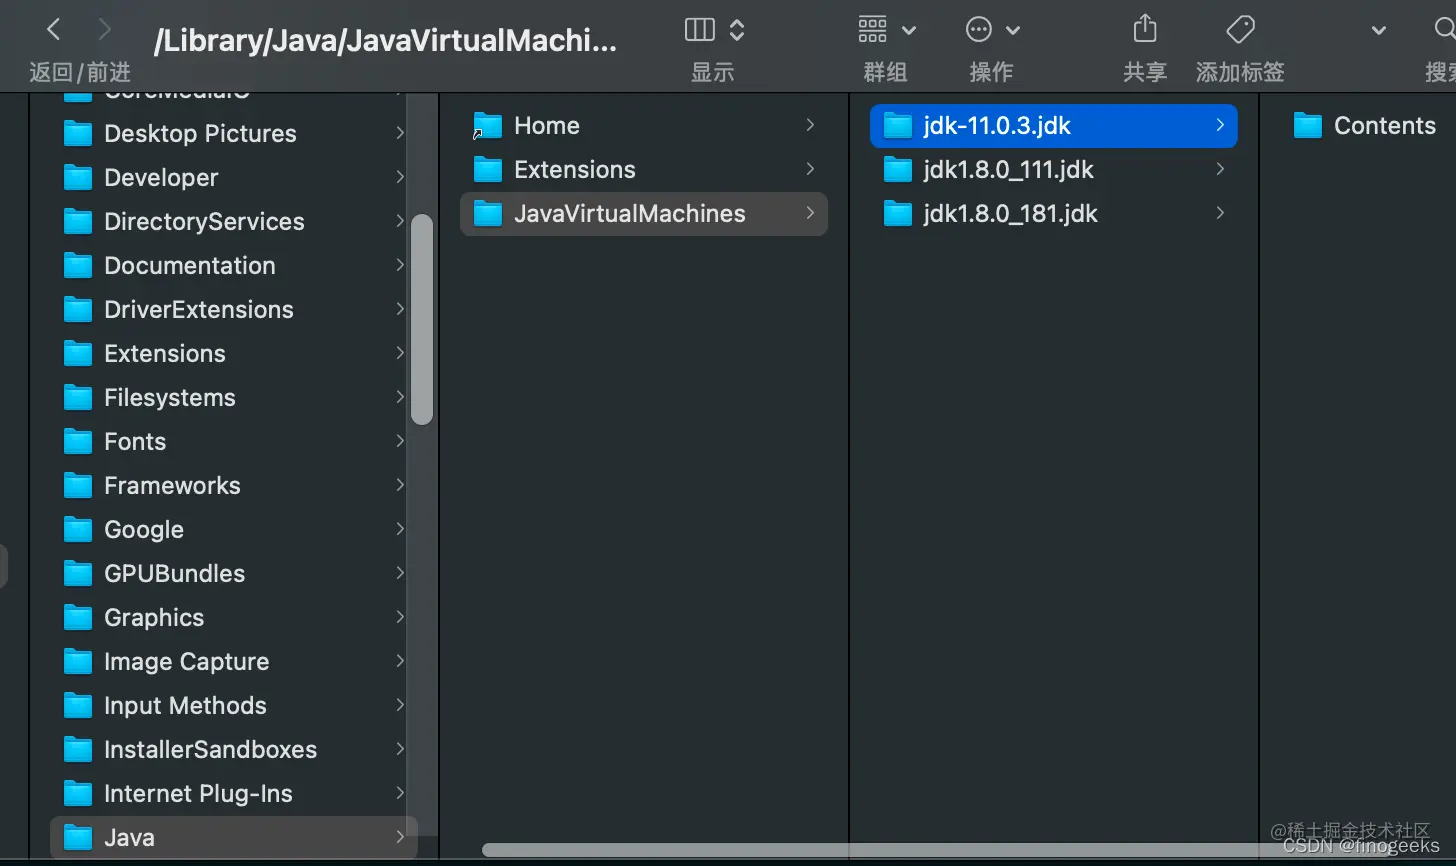Click the Library column vertical scrollbar
Image resolution: width=1456 pixels, height=866 pixels.
[x=422, y=319]
